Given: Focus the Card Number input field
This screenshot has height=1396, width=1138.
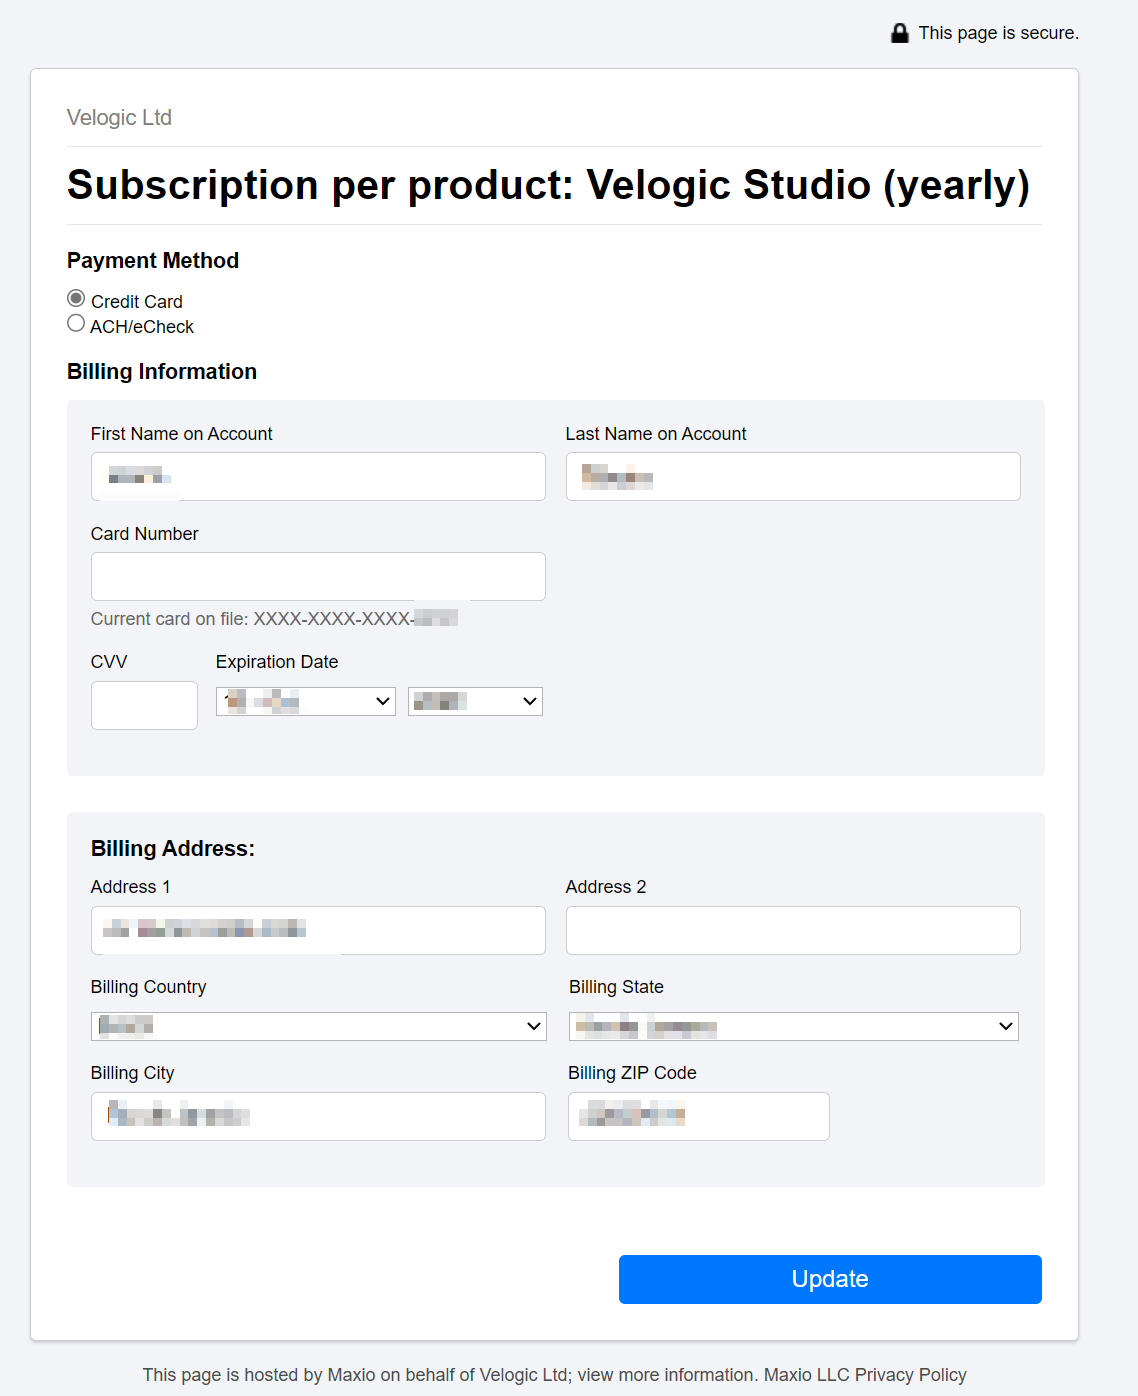Looking at the screenshot, I should [x=318, y=576].
